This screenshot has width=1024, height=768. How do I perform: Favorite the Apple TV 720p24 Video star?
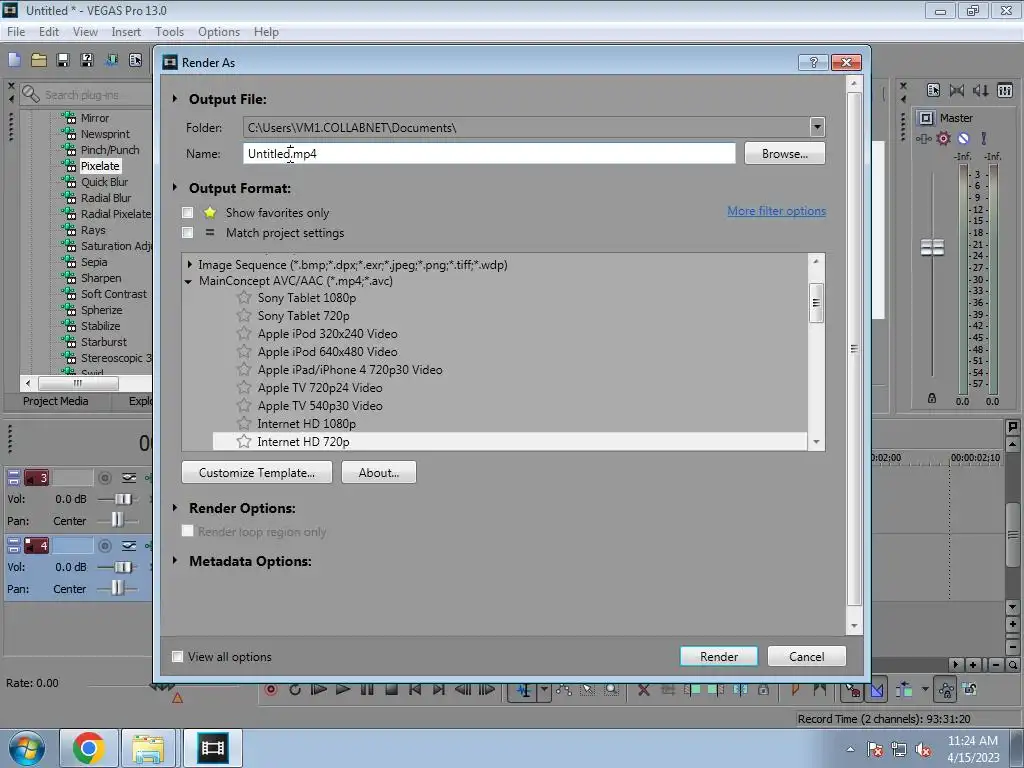tap(244, 387)
